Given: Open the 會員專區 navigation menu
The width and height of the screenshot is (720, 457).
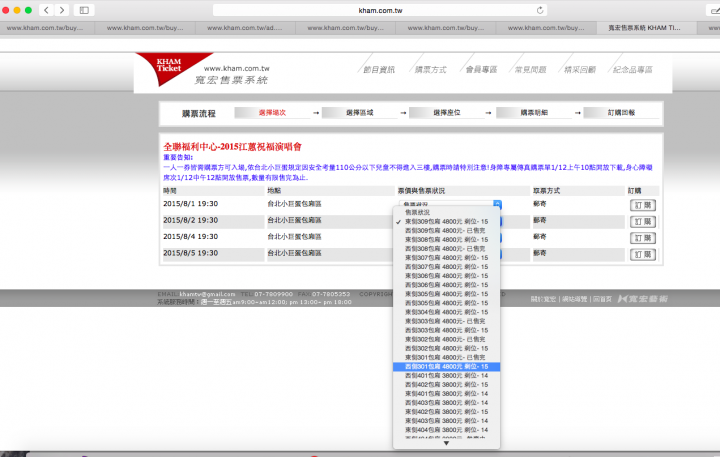Looking at the screenshot, I should coord(481,70).
